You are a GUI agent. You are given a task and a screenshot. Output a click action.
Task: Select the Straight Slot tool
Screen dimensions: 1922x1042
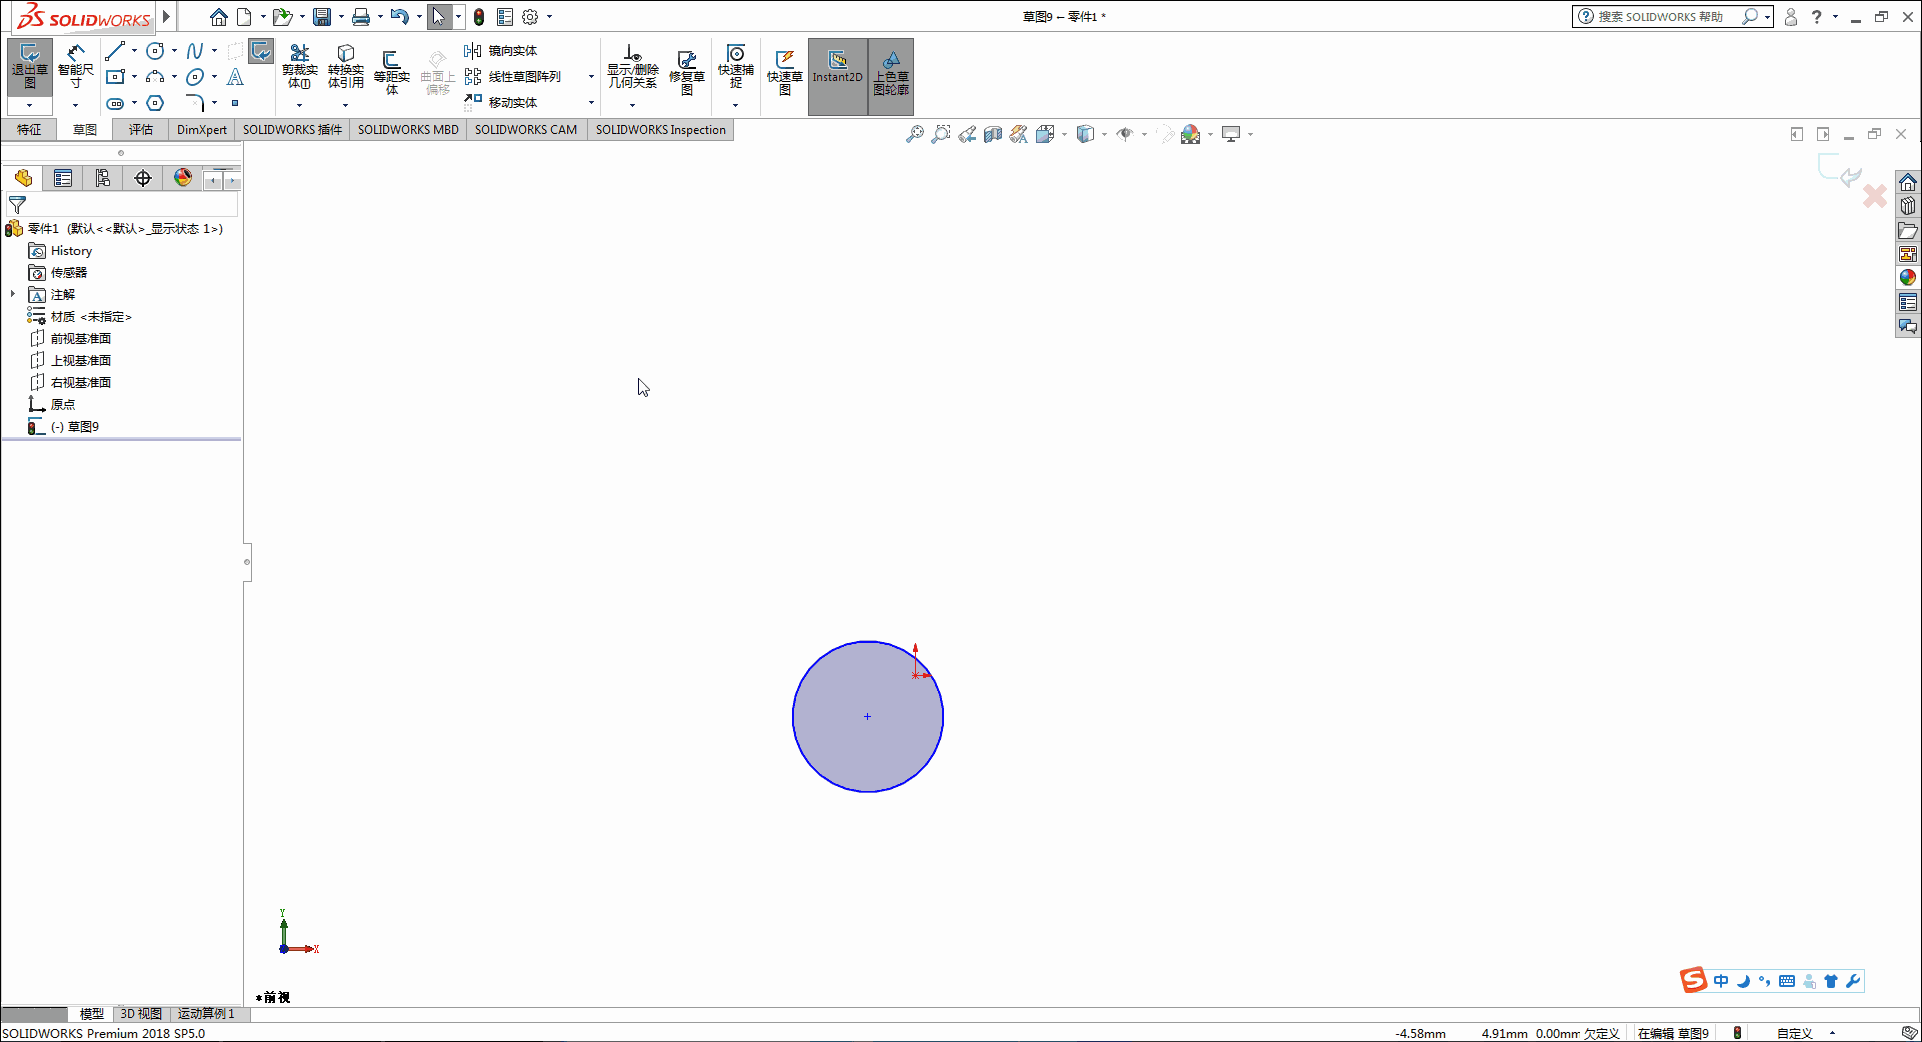click(115, 103)
